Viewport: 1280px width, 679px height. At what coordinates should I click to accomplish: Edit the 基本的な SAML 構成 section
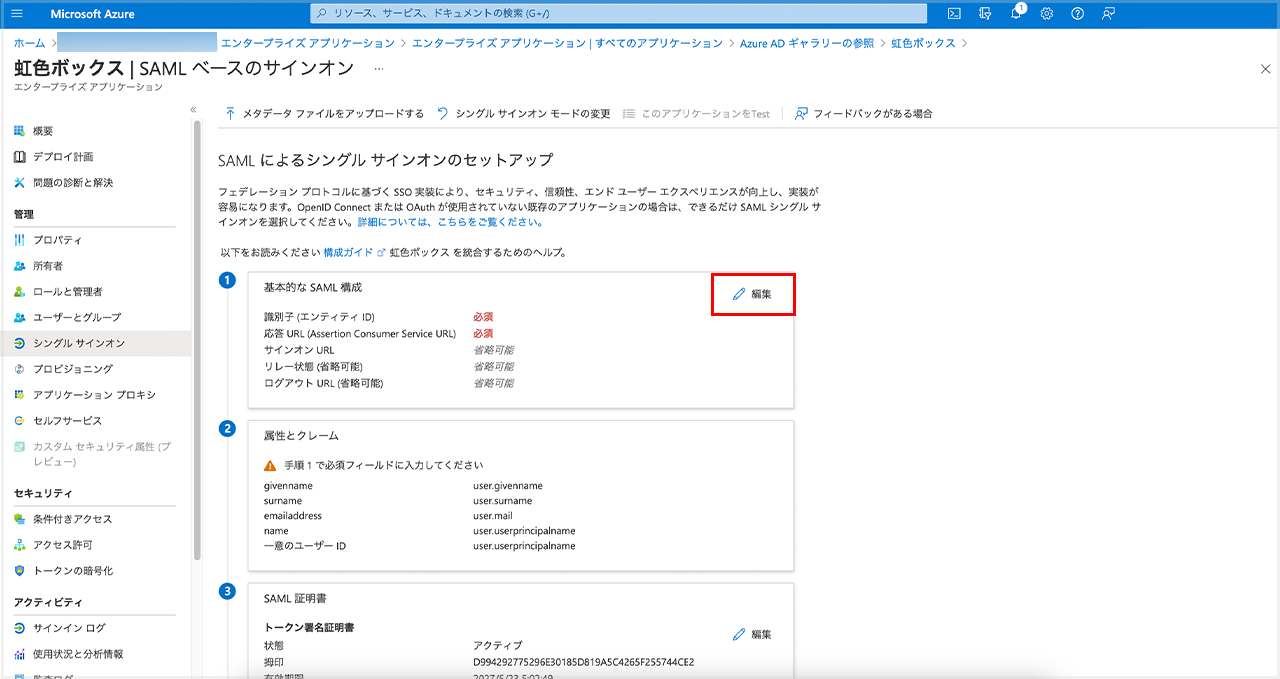[x=752, y=294]
